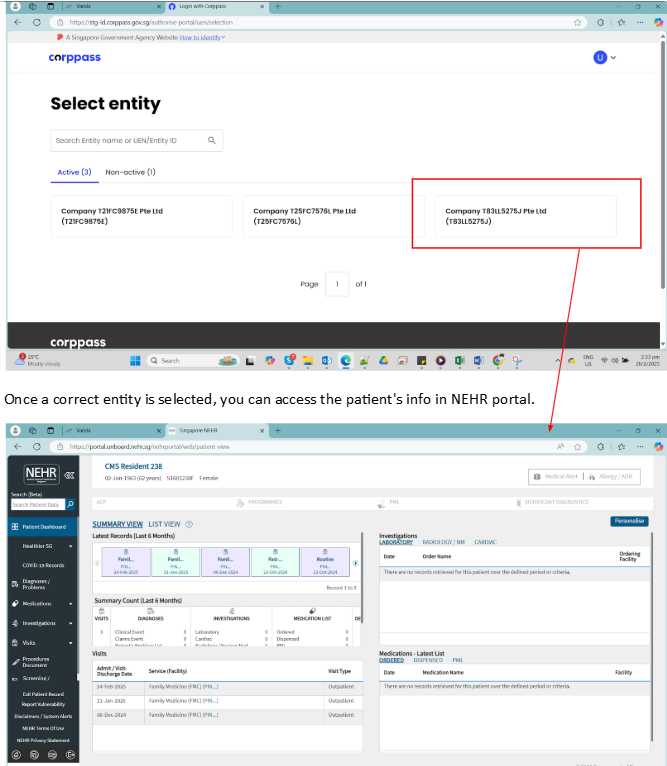Click the magnifier button beside Search Patient Data
This screenshot has height=766, width=667.
[x=70, y=504]
